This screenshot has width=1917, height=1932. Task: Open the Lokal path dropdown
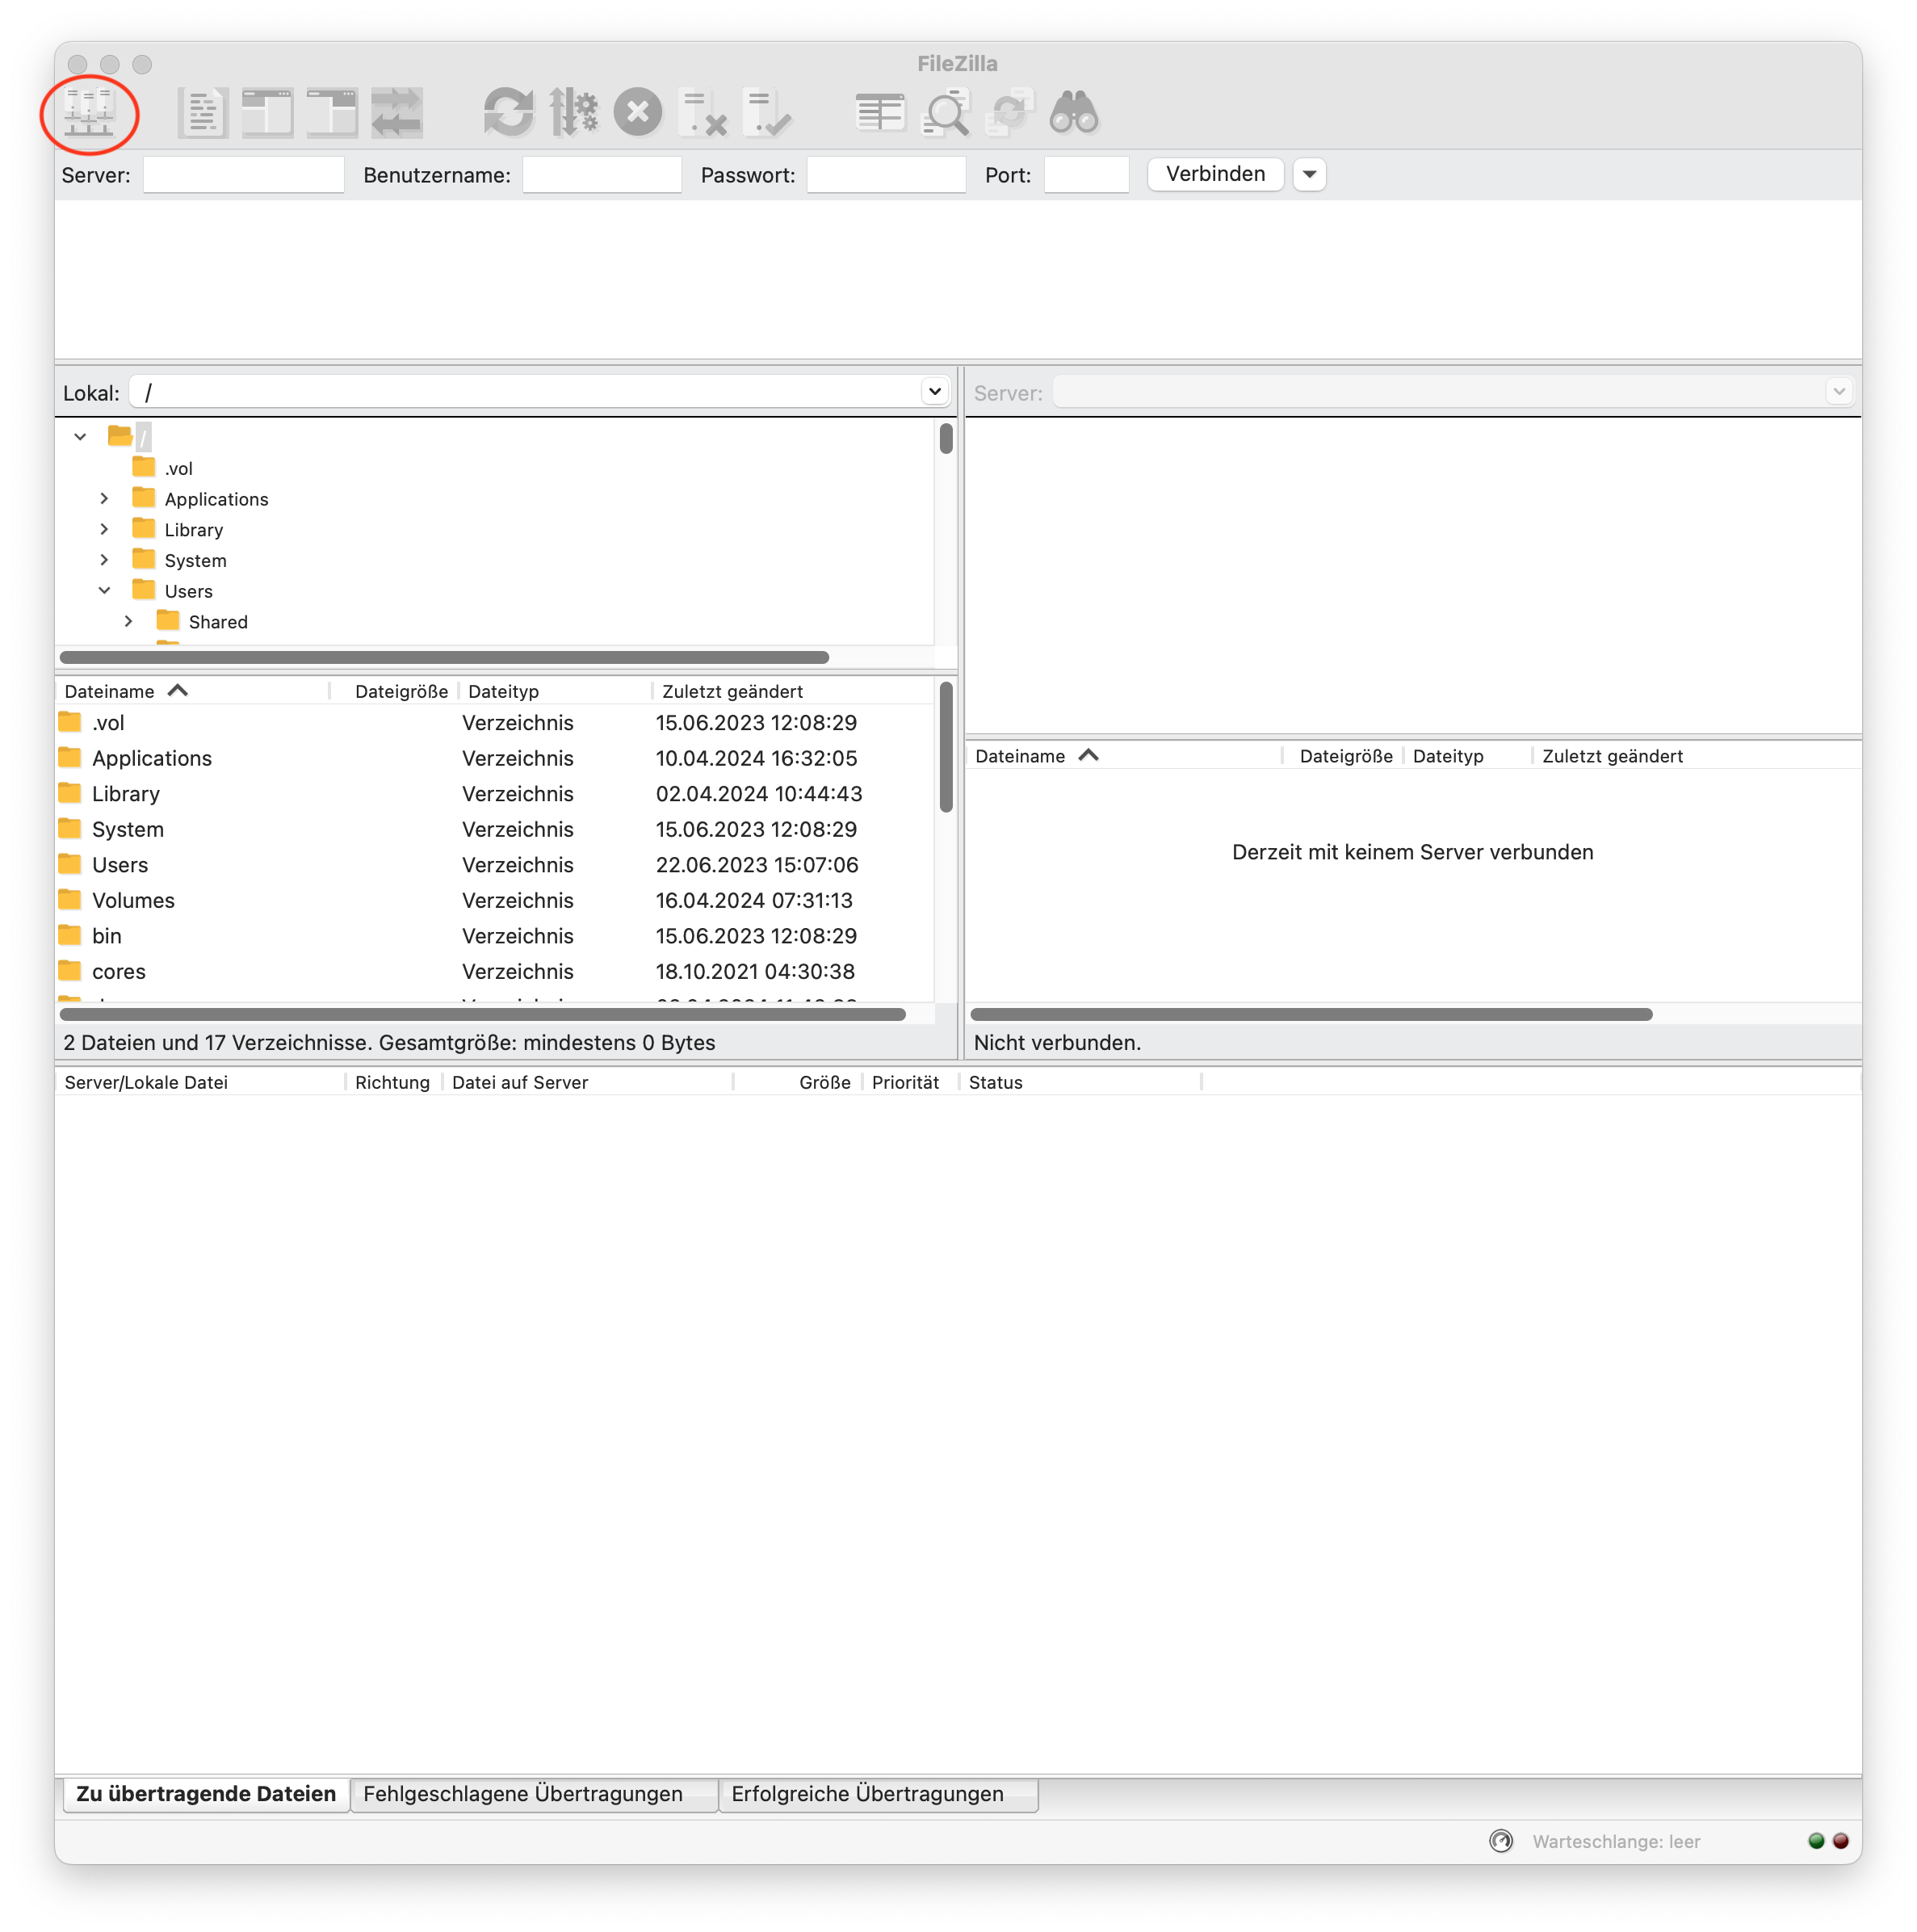934,391
